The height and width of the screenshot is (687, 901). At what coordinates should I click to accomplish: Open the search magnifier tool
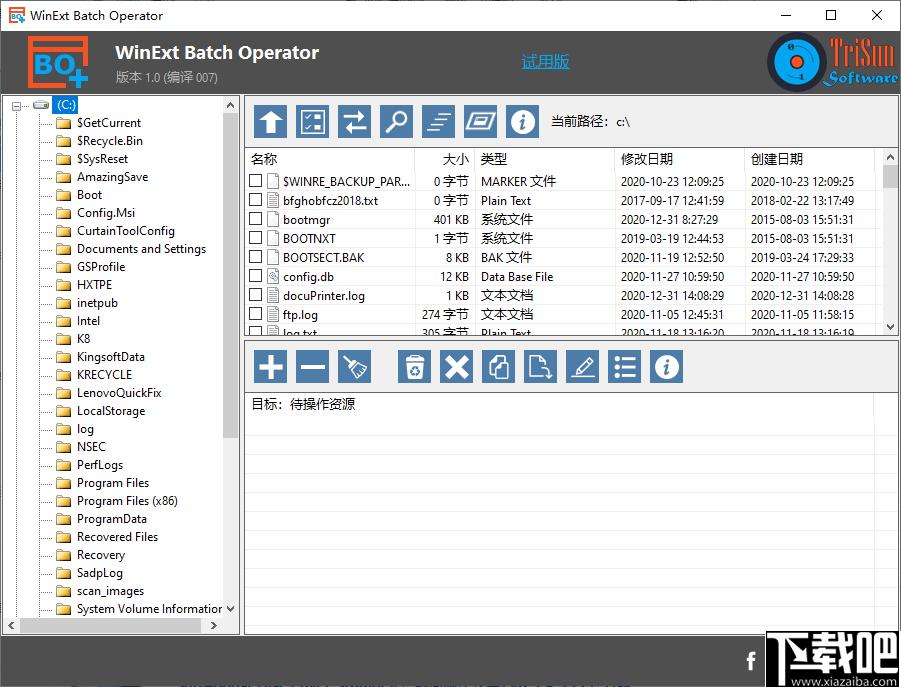396,122
